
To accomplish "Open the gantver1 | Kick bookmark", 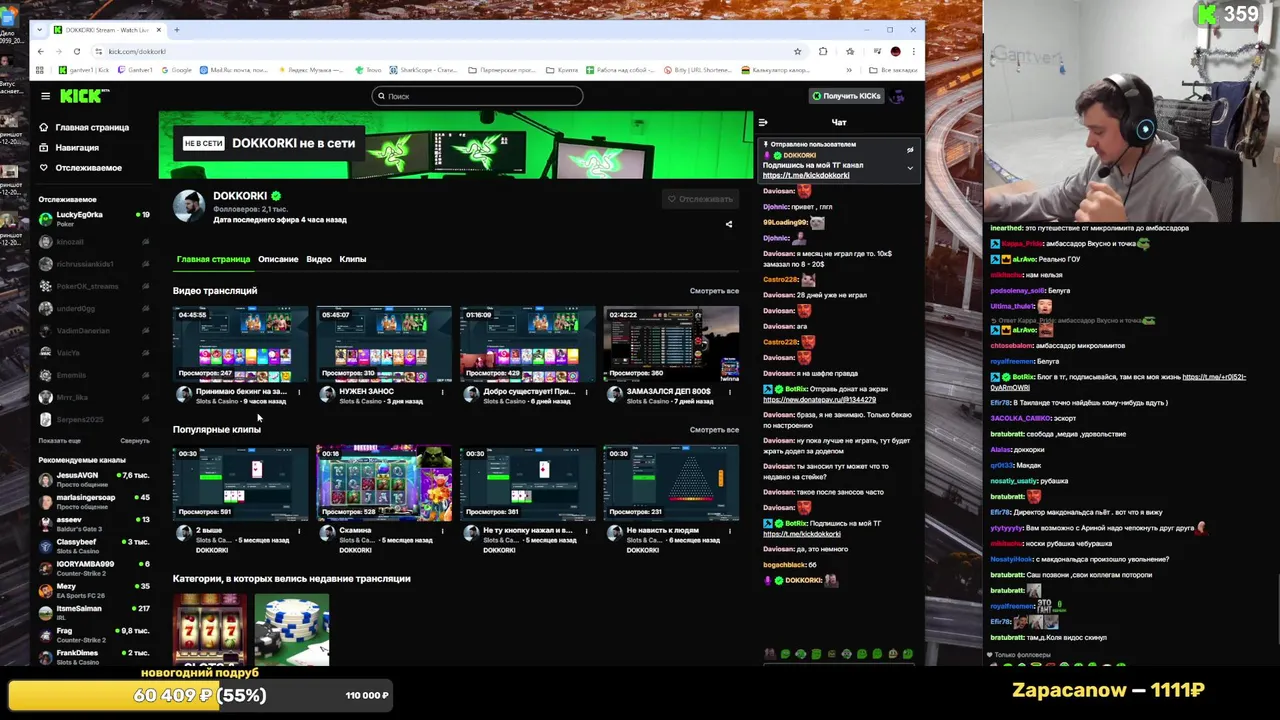I will 84,70.
